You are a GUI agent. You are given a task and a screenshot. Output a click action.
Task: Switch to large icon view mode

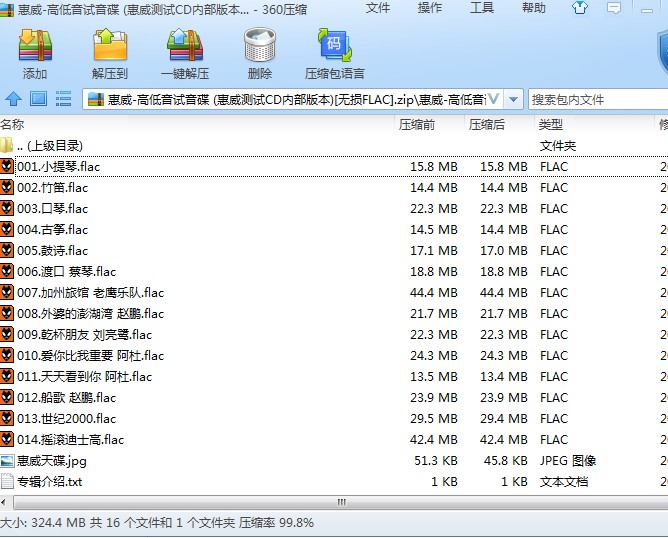38,99
